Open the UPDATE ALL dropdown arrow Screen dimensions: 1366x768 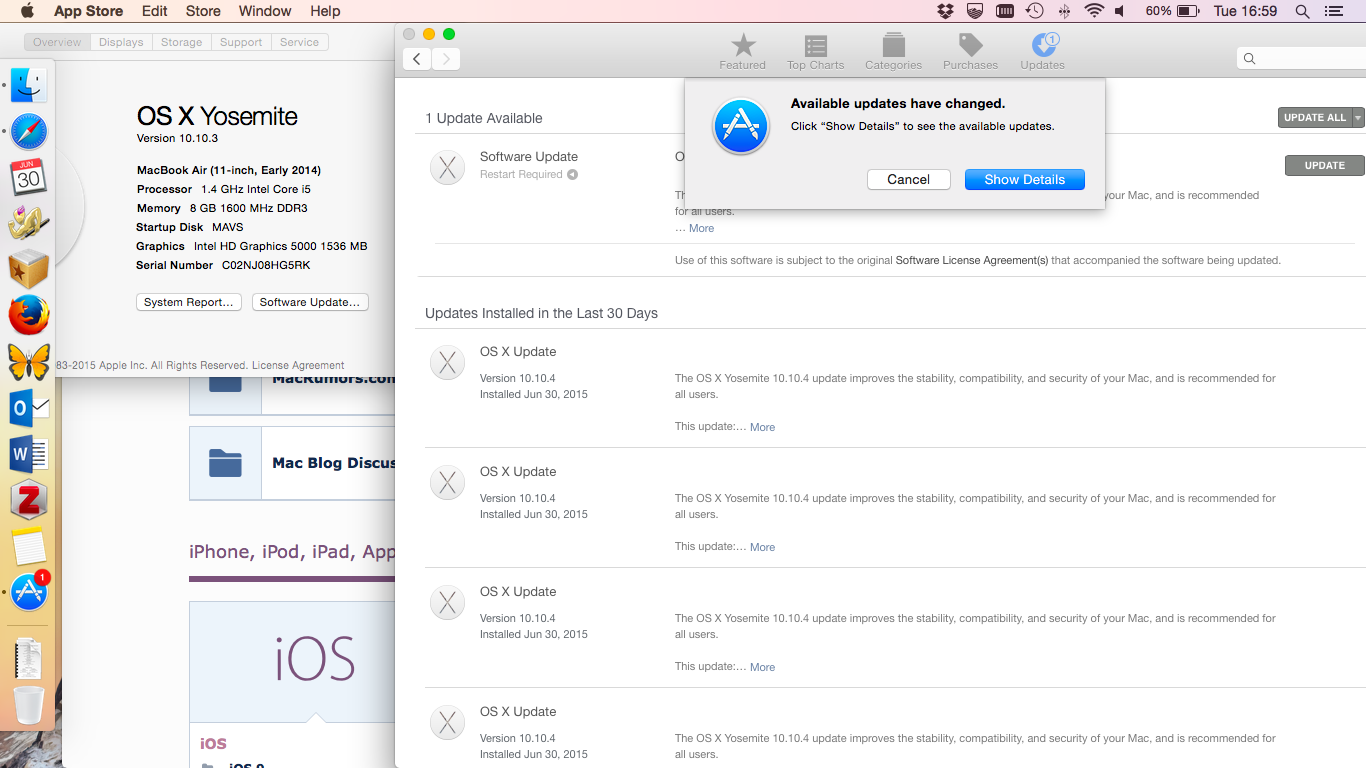point(1358,118)
